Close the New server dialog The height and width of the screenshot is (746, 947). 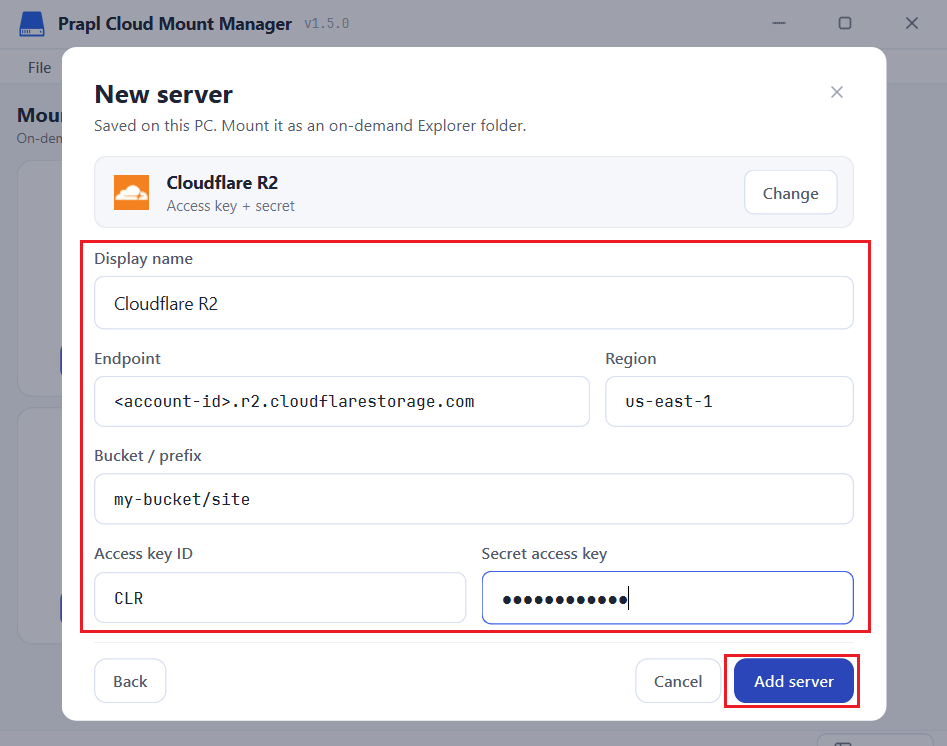pos(836,92)
